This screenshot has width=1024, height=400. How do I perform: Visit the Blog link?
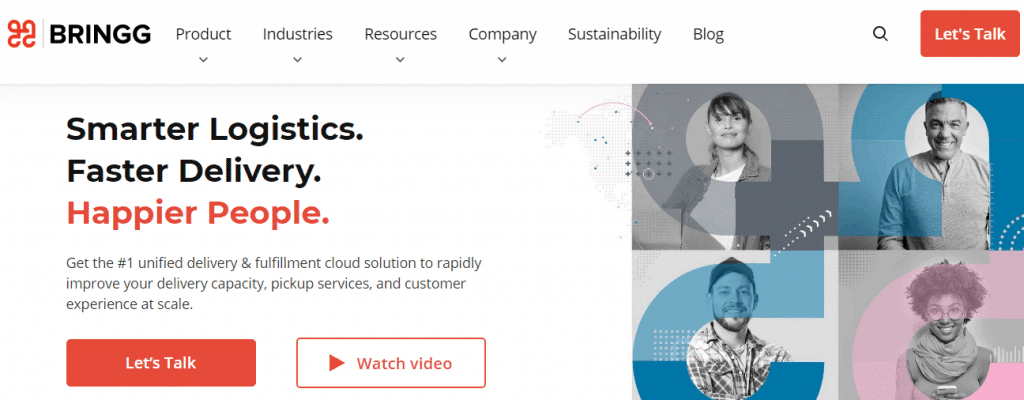(708, 34)
